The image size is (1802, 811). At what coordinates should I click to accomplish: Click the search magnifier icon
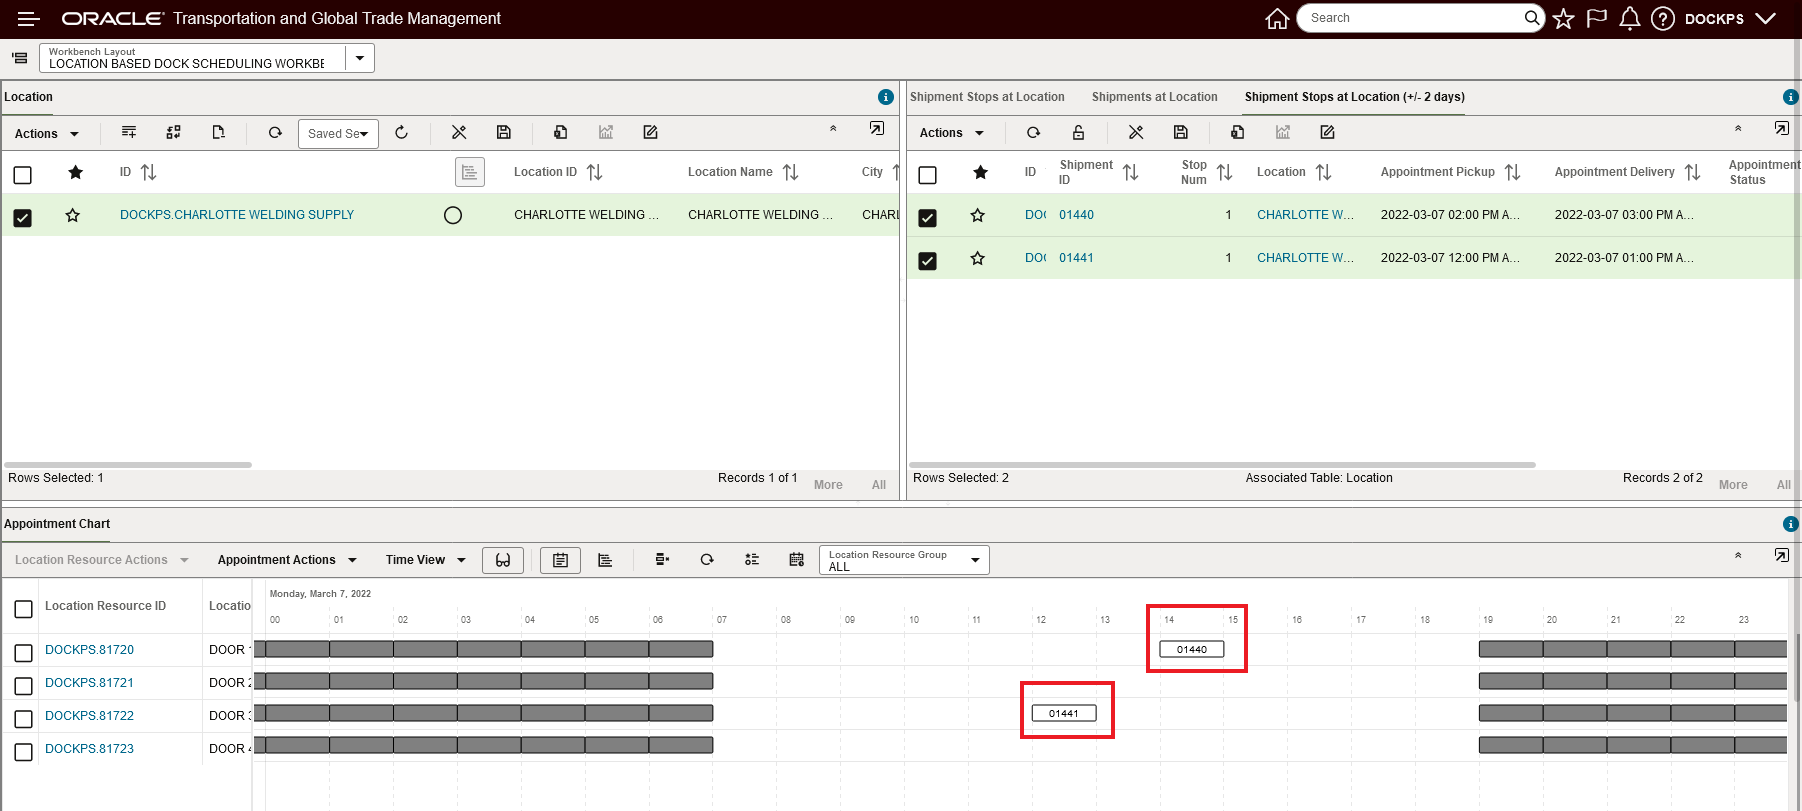[1532, 18]
